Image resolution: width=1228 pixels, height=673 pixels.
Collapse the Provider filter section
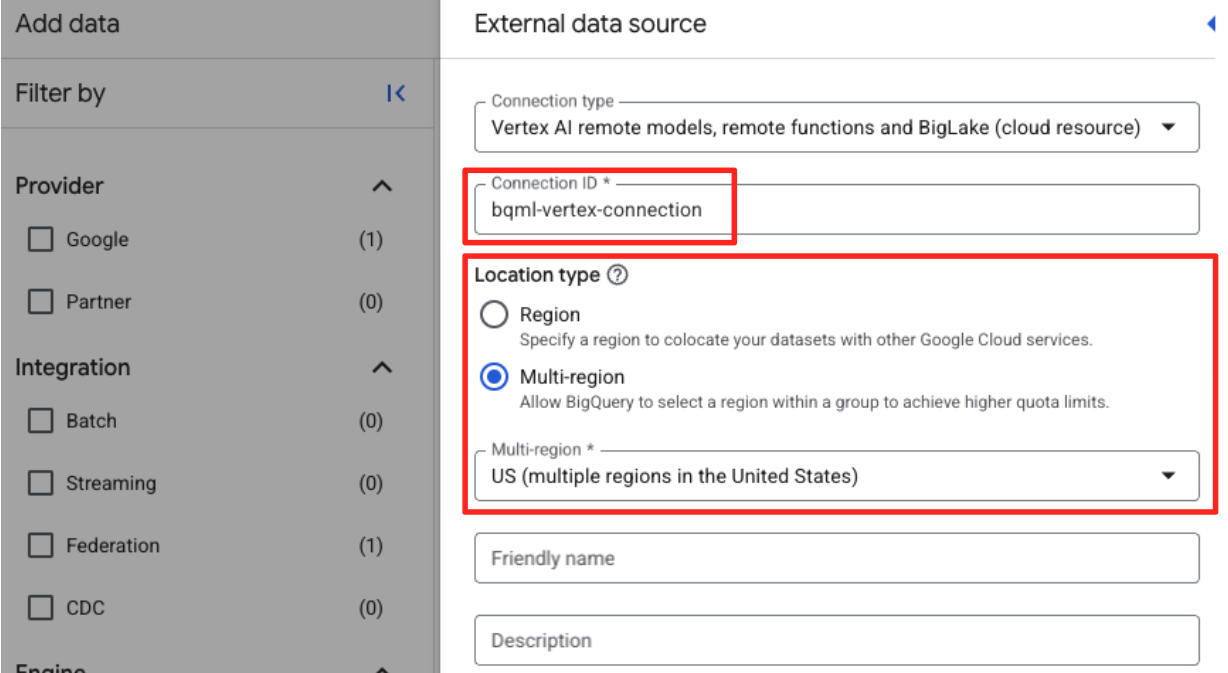coord(382,186)
